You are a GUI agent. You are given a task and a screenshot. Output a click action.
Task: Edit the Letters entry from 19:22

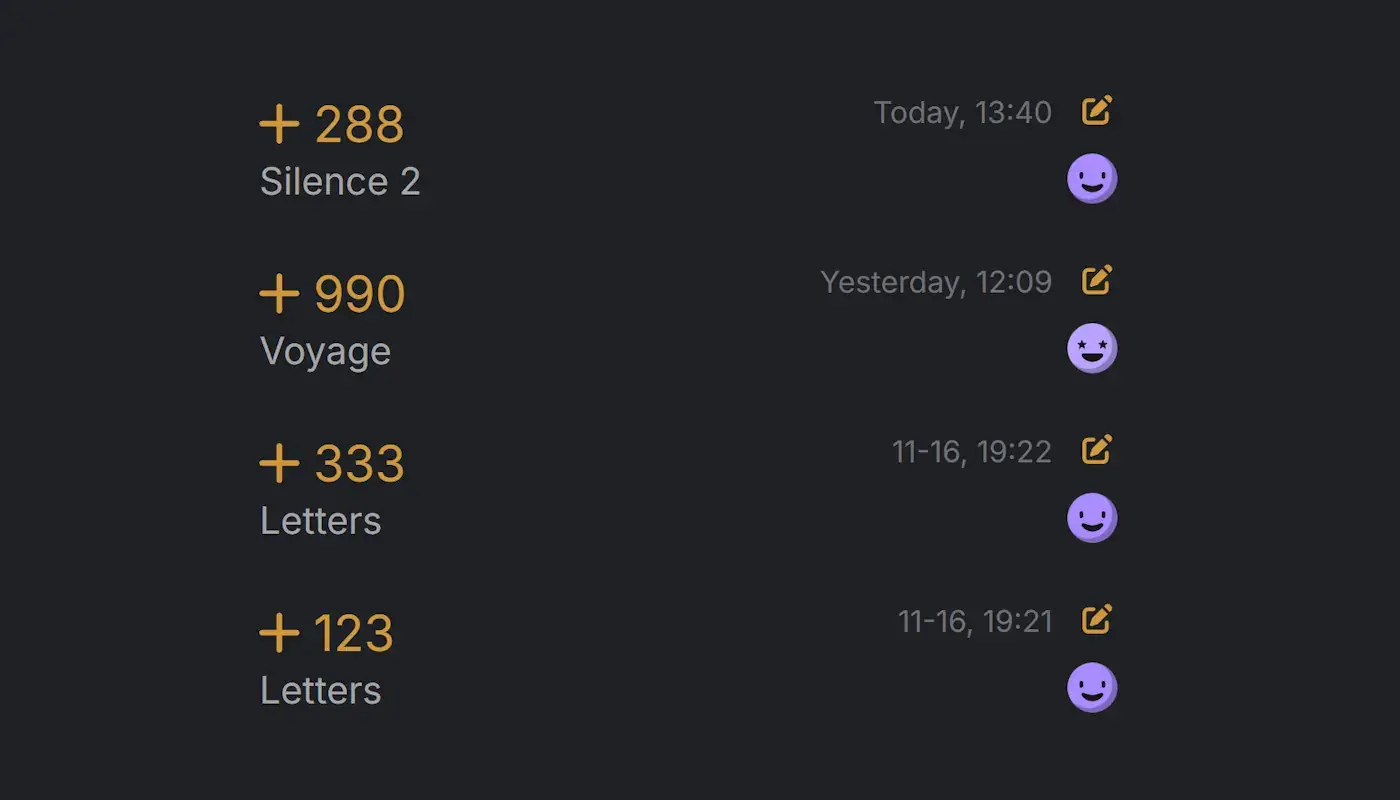(1097, 450)
